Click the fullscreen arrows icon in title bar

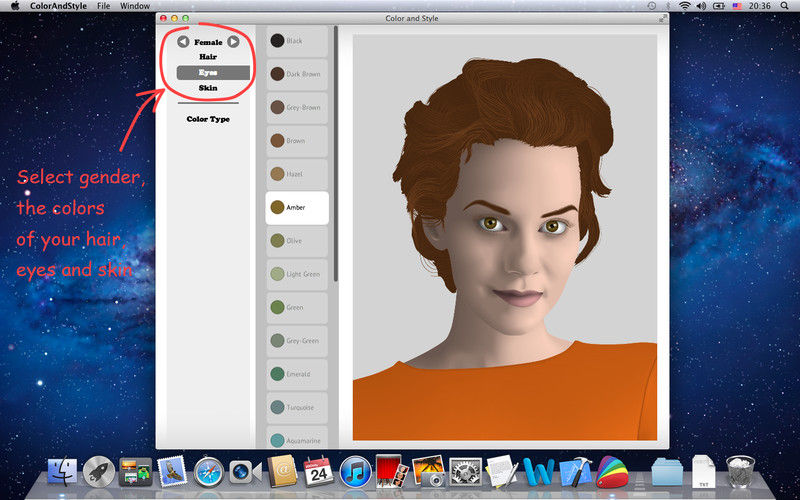click(662, 18)
